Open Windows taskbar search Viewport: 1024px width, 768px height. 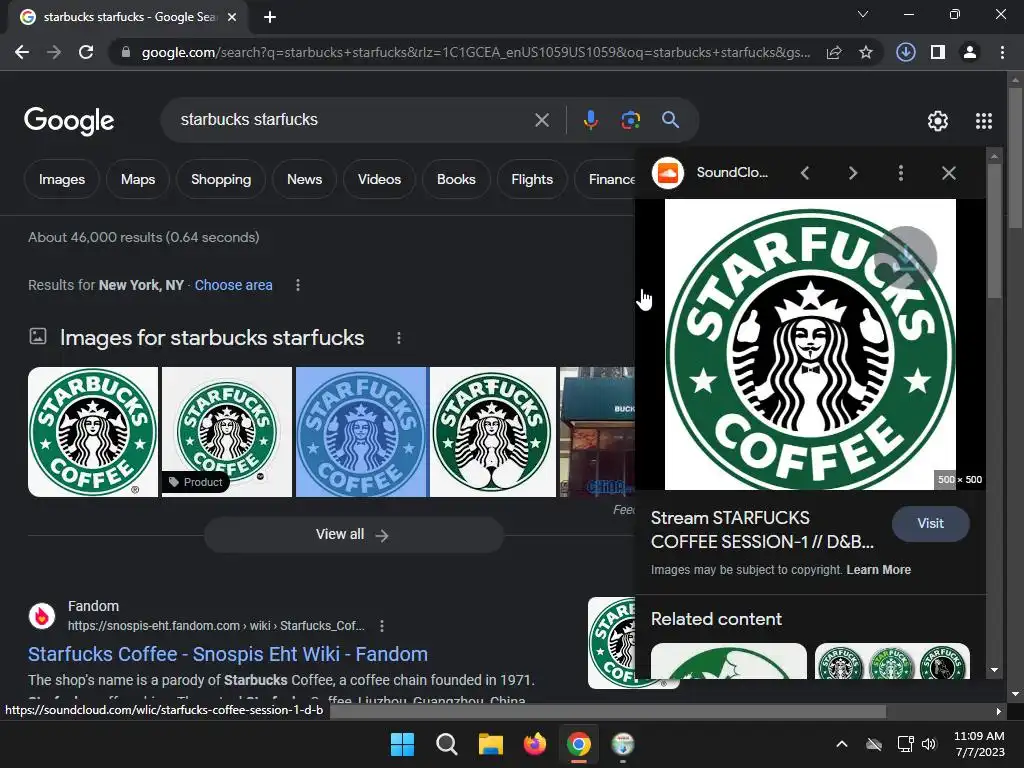click(x=447, y=744)
